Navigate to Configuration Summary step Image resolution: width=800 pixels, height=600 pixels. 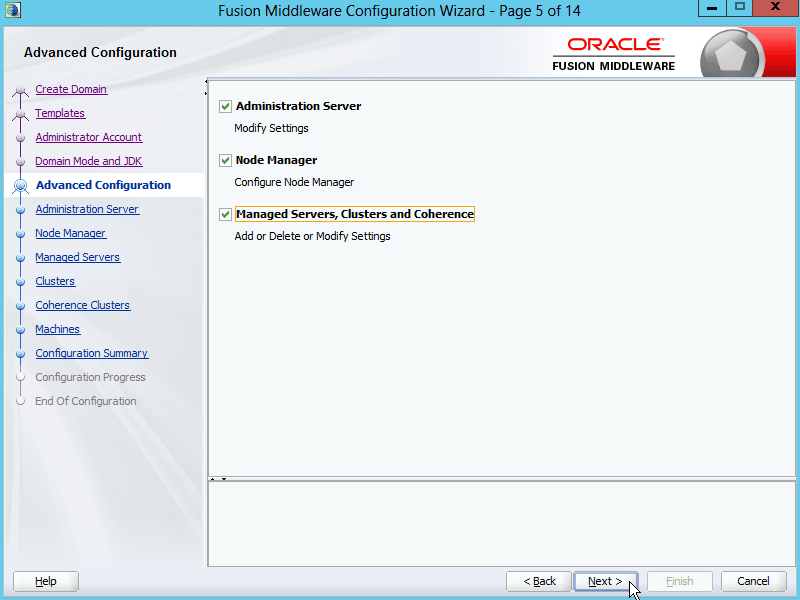point(91,353)
